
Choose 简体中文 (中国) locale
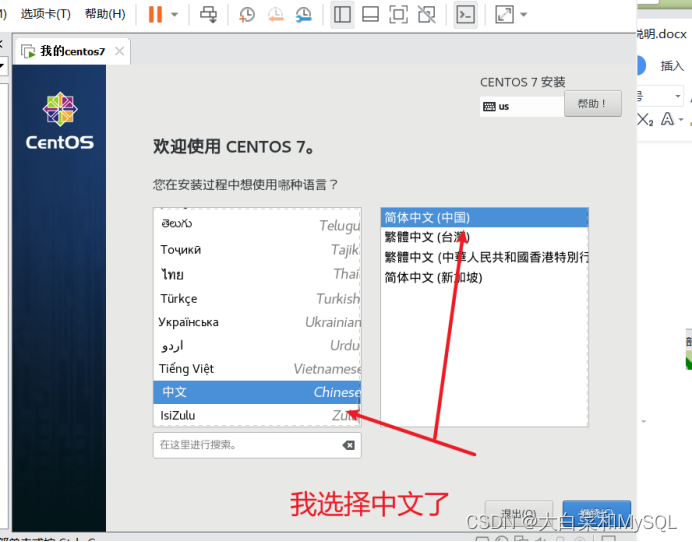pyautogui.click(x=484, y=218)
